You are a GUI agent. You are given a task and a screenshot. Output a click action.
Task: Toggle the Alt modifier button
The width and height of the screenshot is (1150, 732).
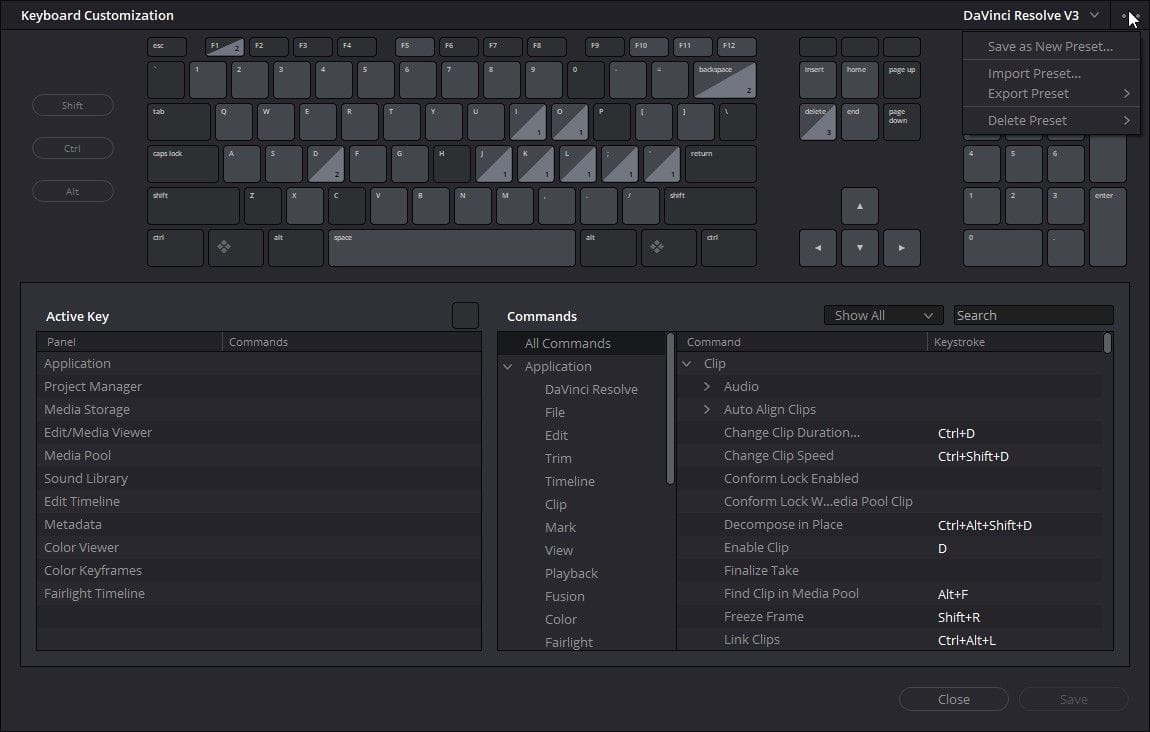73,191
